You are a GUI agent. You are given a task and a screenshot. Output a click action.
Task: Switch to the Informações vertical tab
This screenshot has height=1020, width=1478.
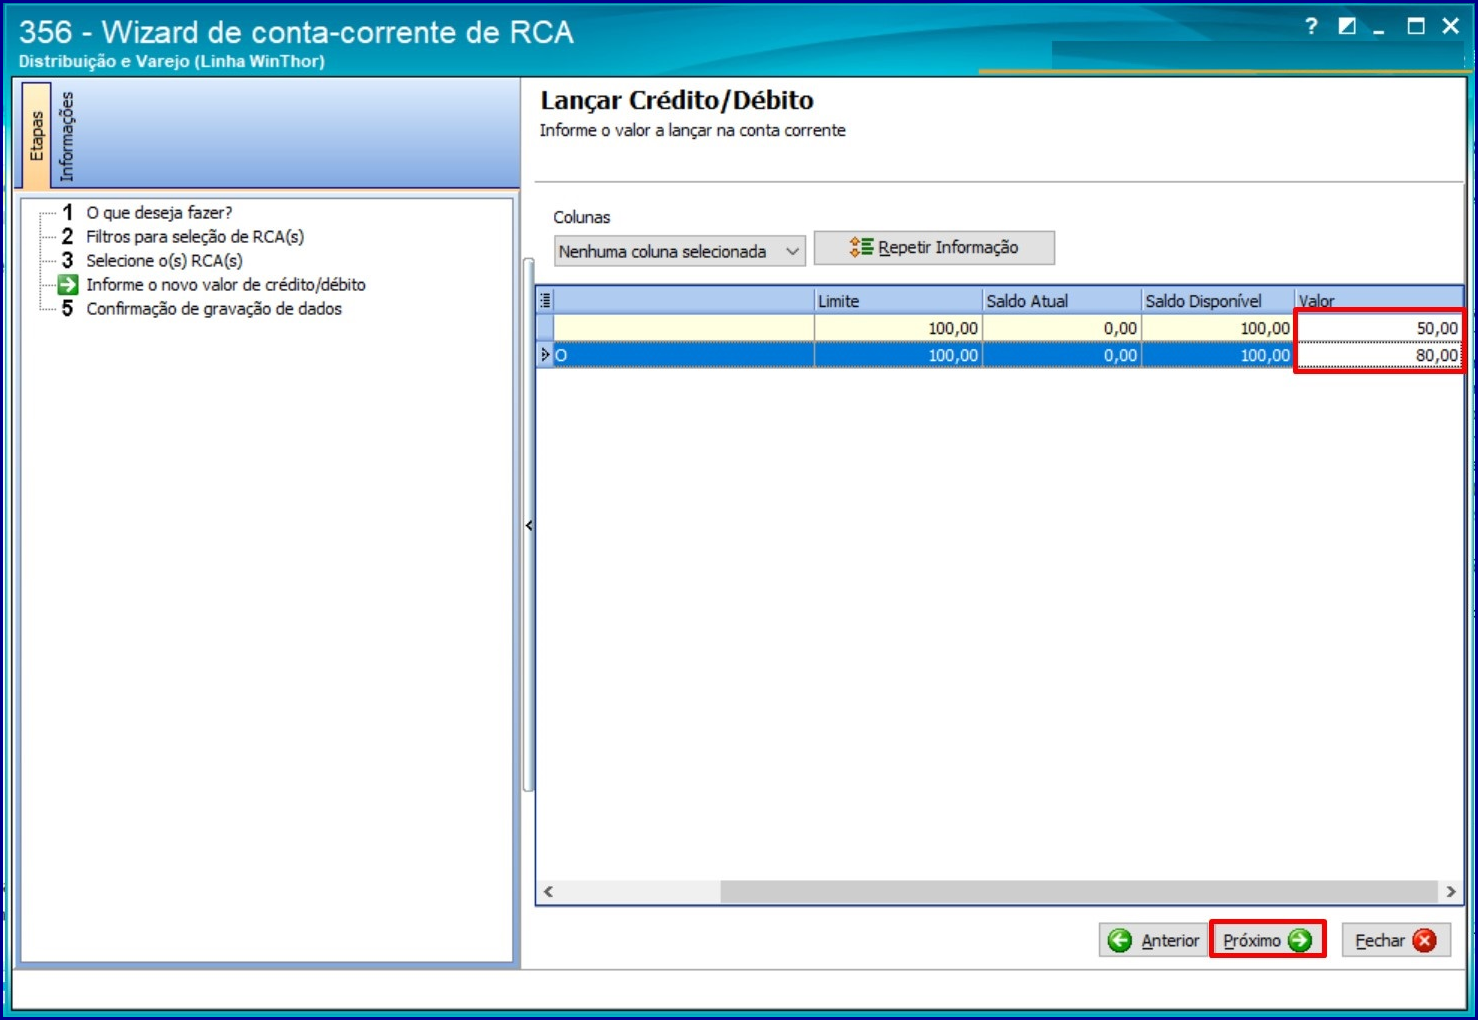tap(66, 135)
